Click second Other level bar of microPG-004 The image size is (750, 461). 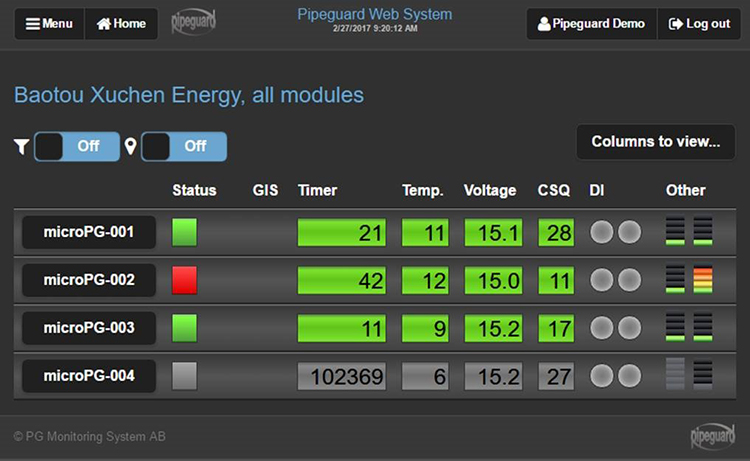click(x=703, y=374)
